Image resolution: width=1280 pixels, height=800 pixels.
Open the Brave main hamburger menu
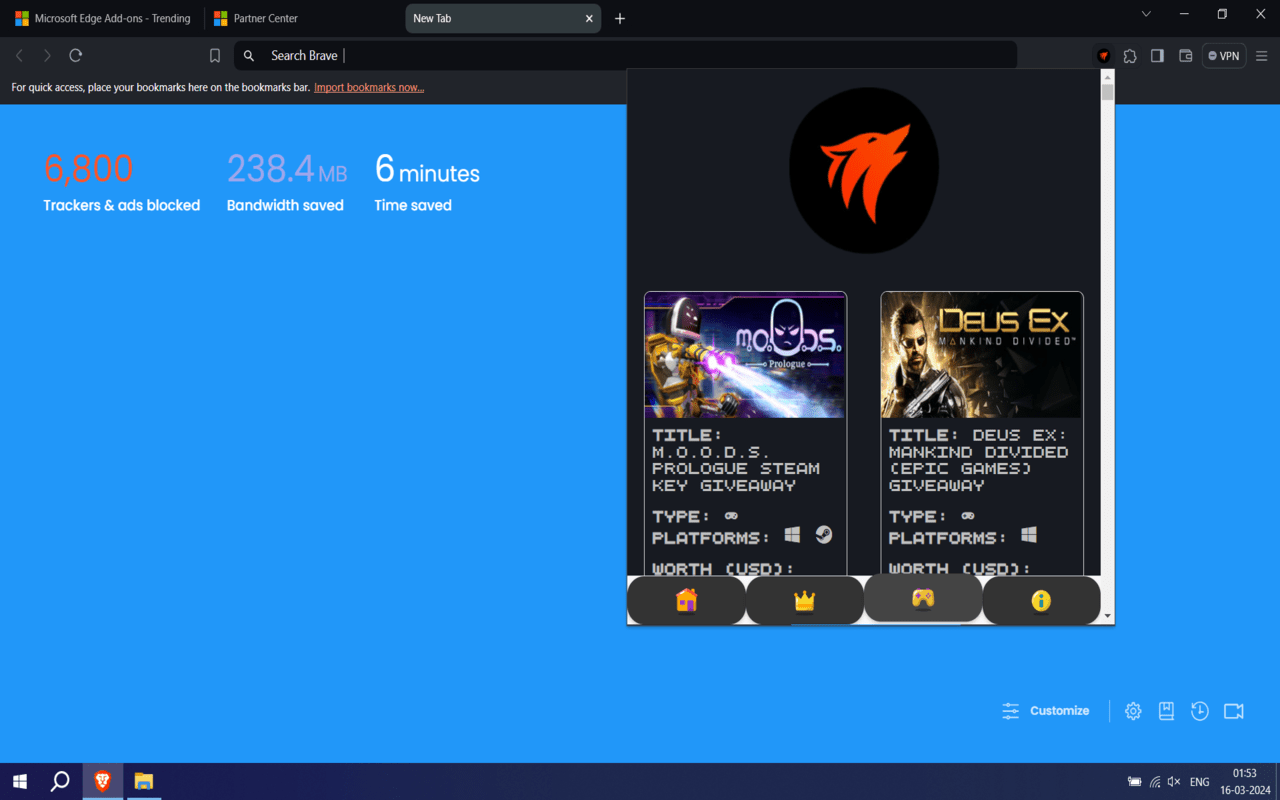(x=1262, y=56)
